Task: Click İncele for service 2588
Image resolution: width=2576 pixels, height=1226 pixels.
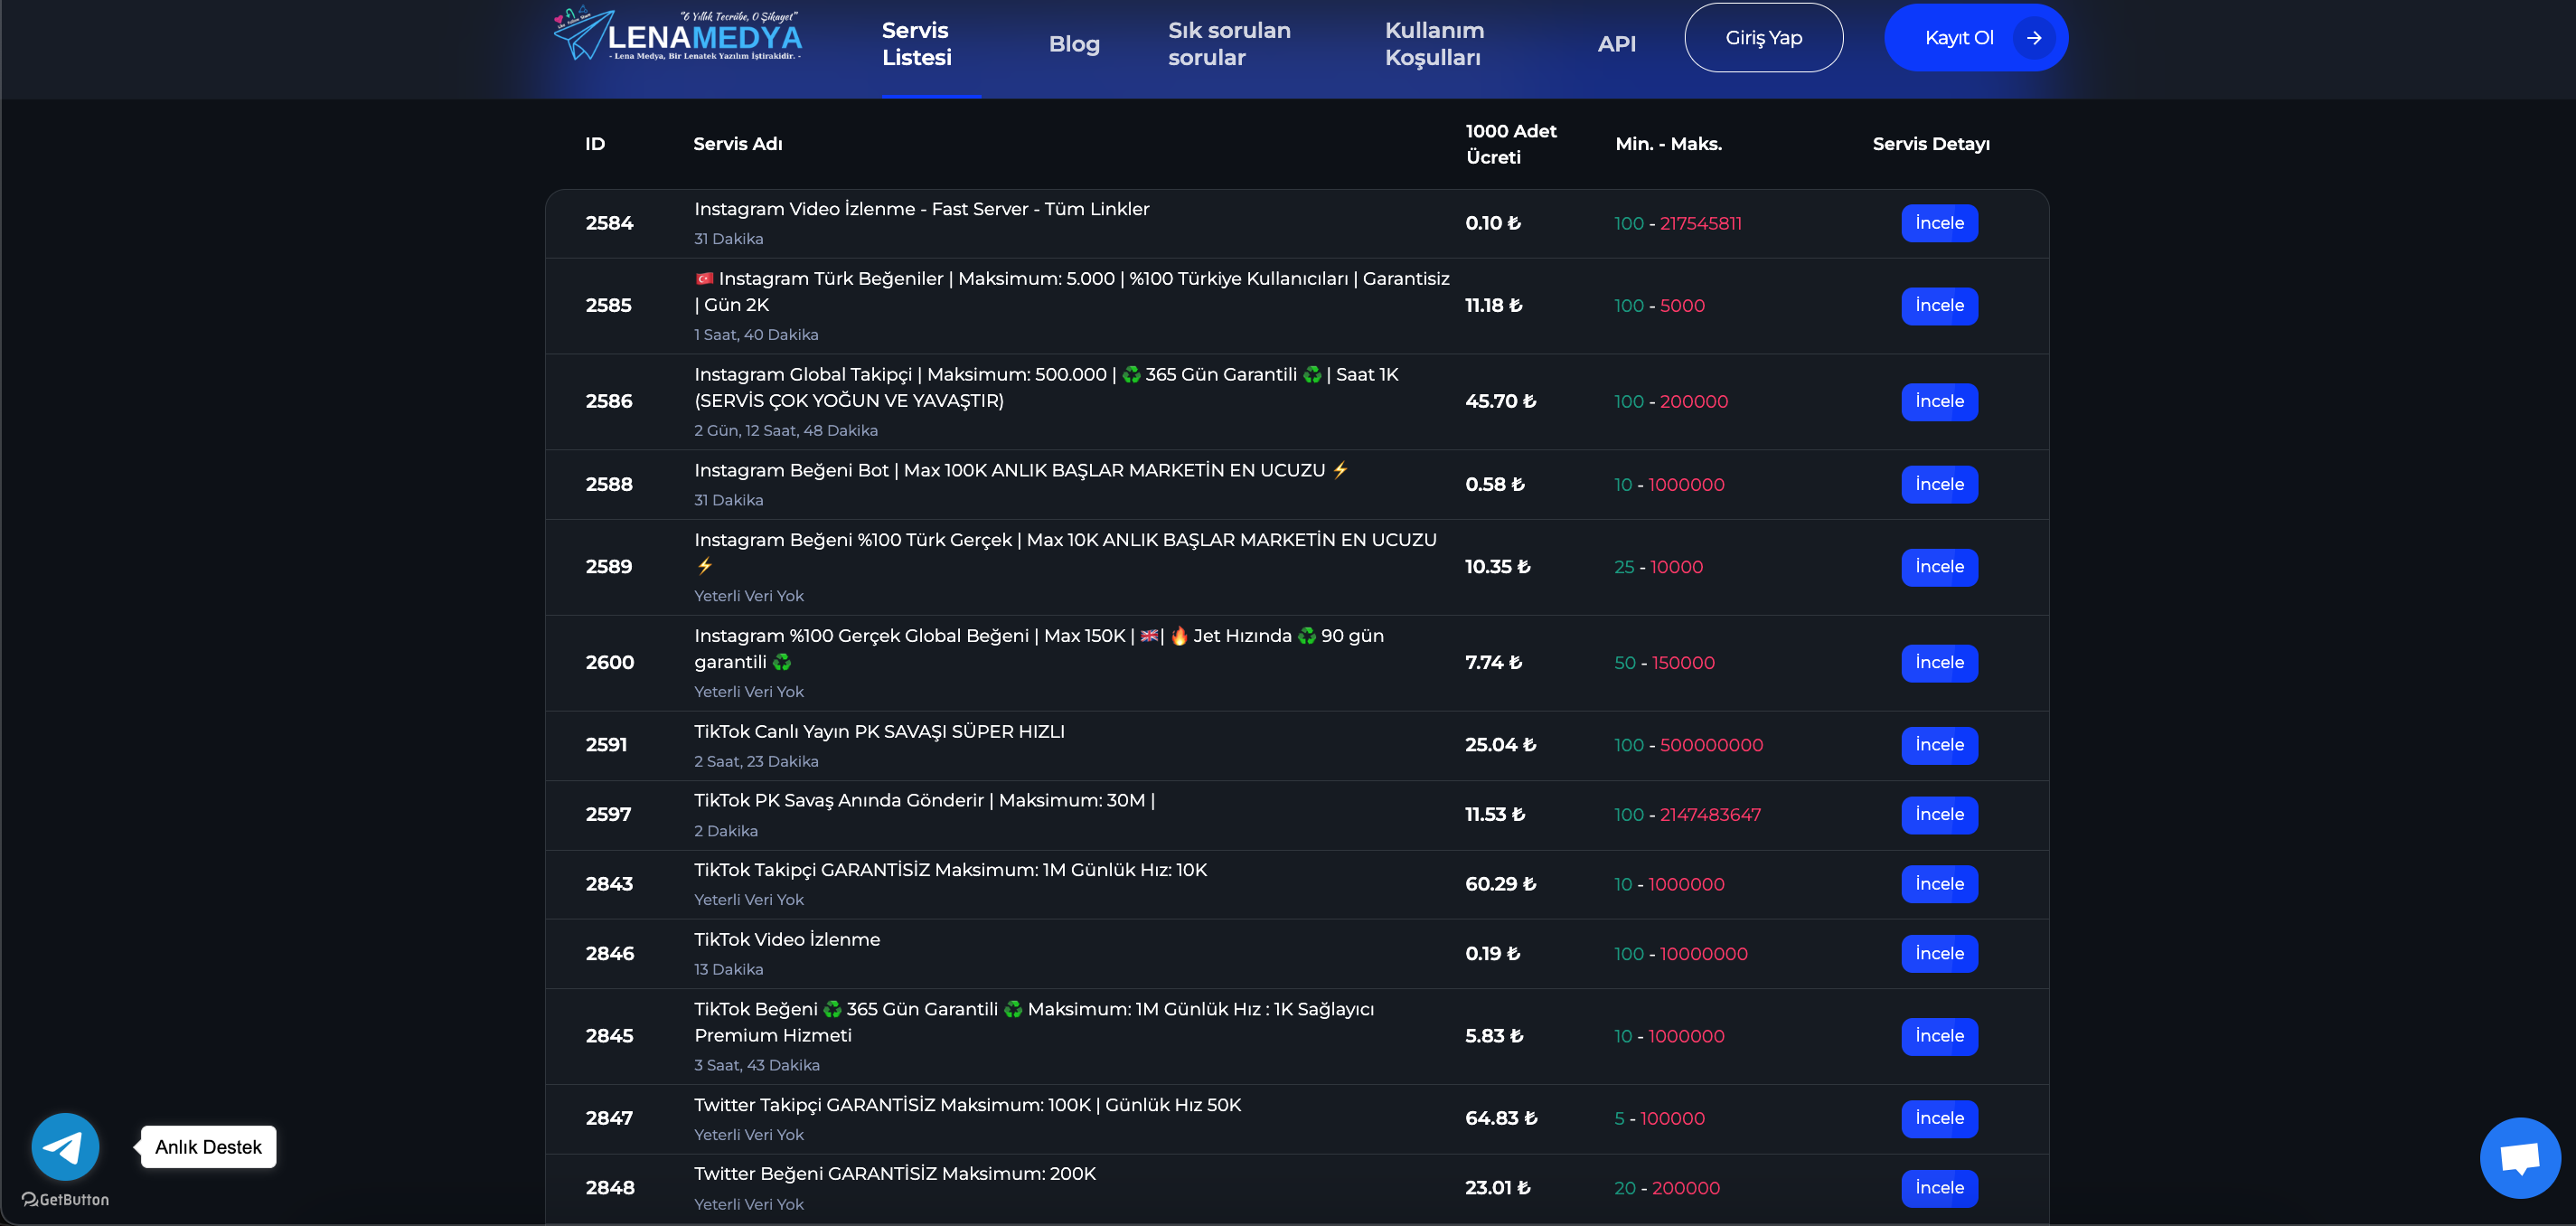Action: pos(1939,485)
